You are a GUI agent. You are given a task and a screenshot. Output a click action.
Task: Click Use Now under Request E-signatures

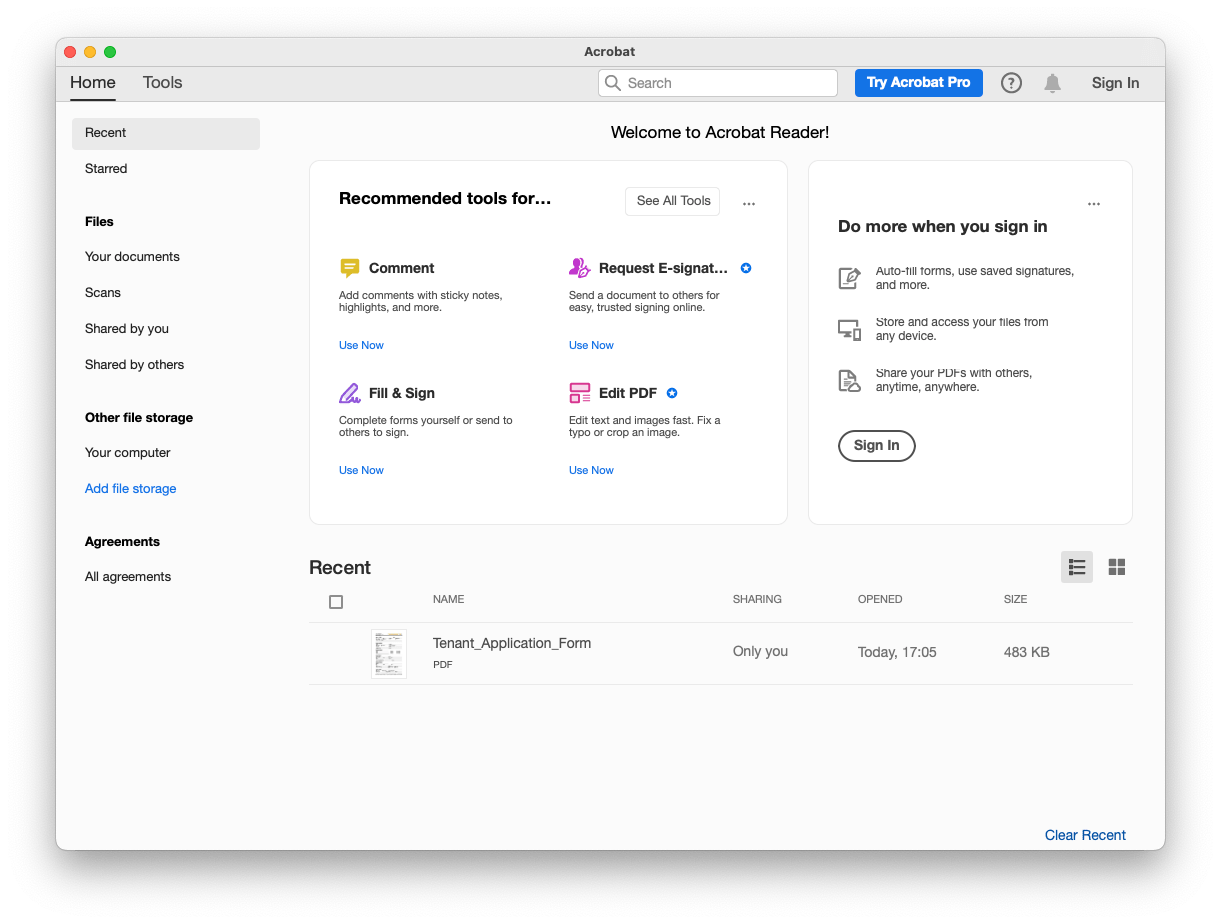[x=591, y=345]
